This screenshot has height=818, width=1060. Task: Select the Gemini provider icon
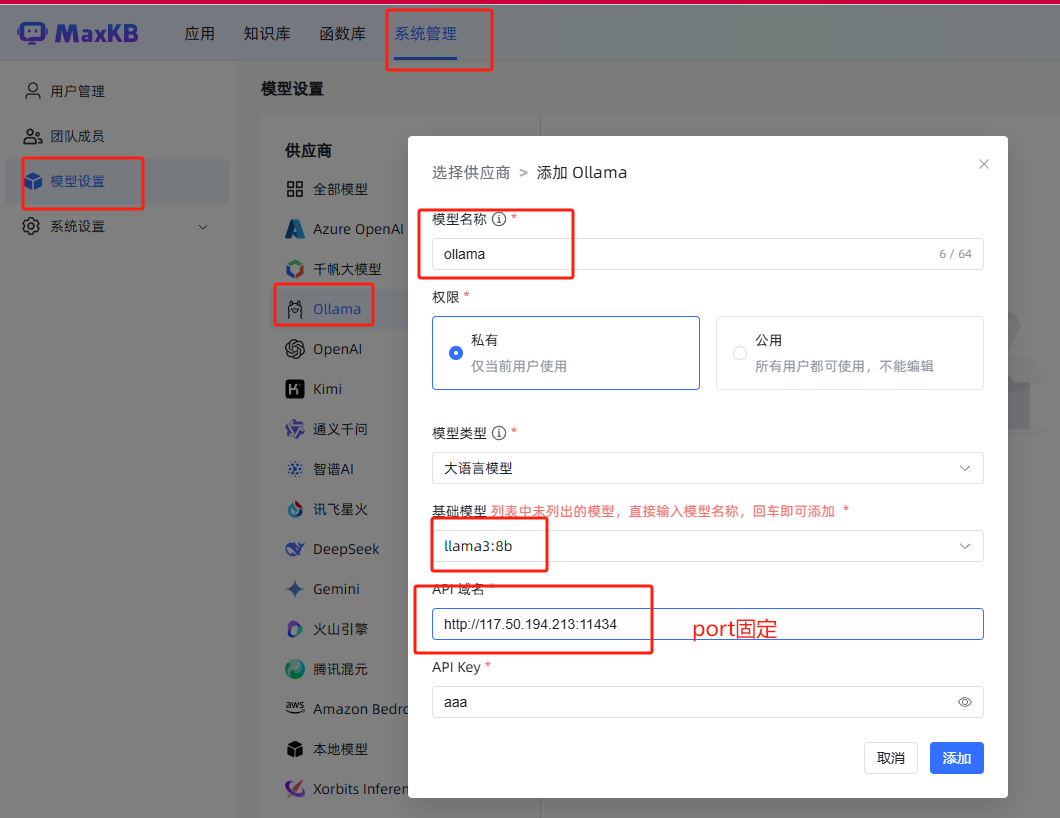pos(296,588)
